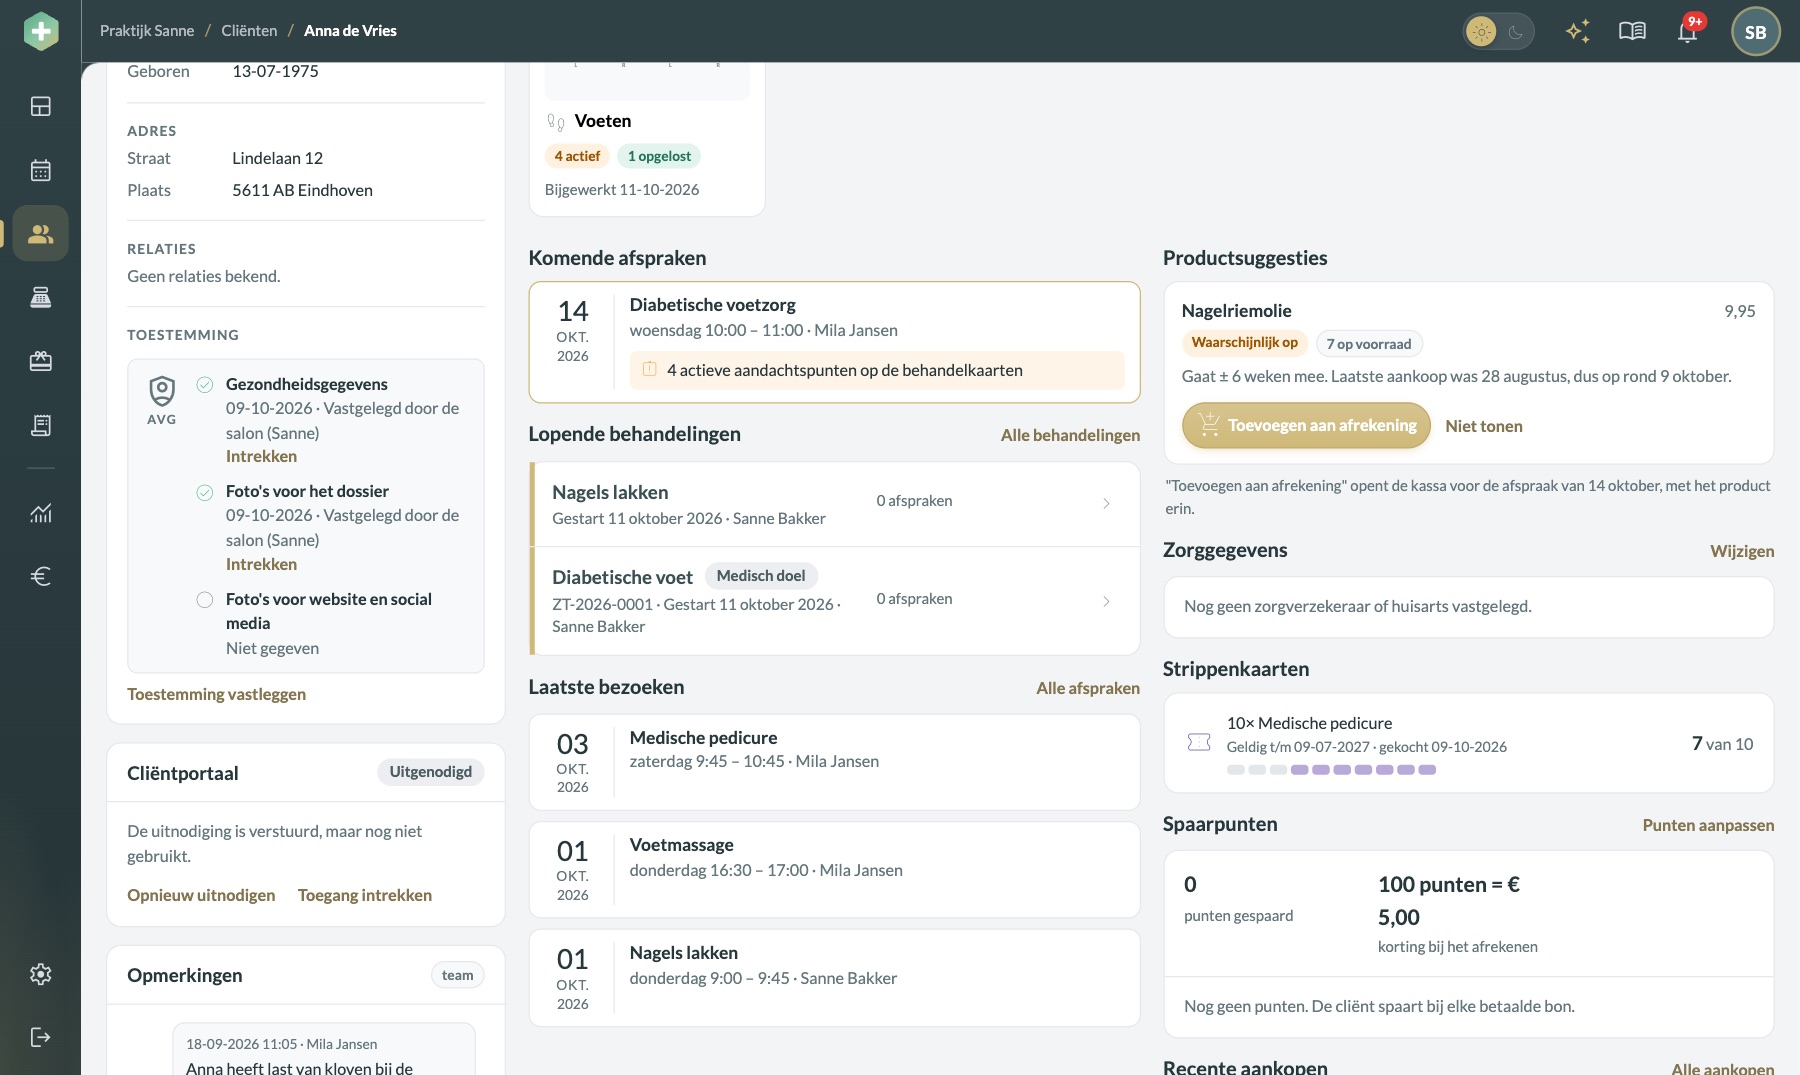Click the logout icon in sidebar
This screenshot has height=1075, width=1800.
(40, 1037)
